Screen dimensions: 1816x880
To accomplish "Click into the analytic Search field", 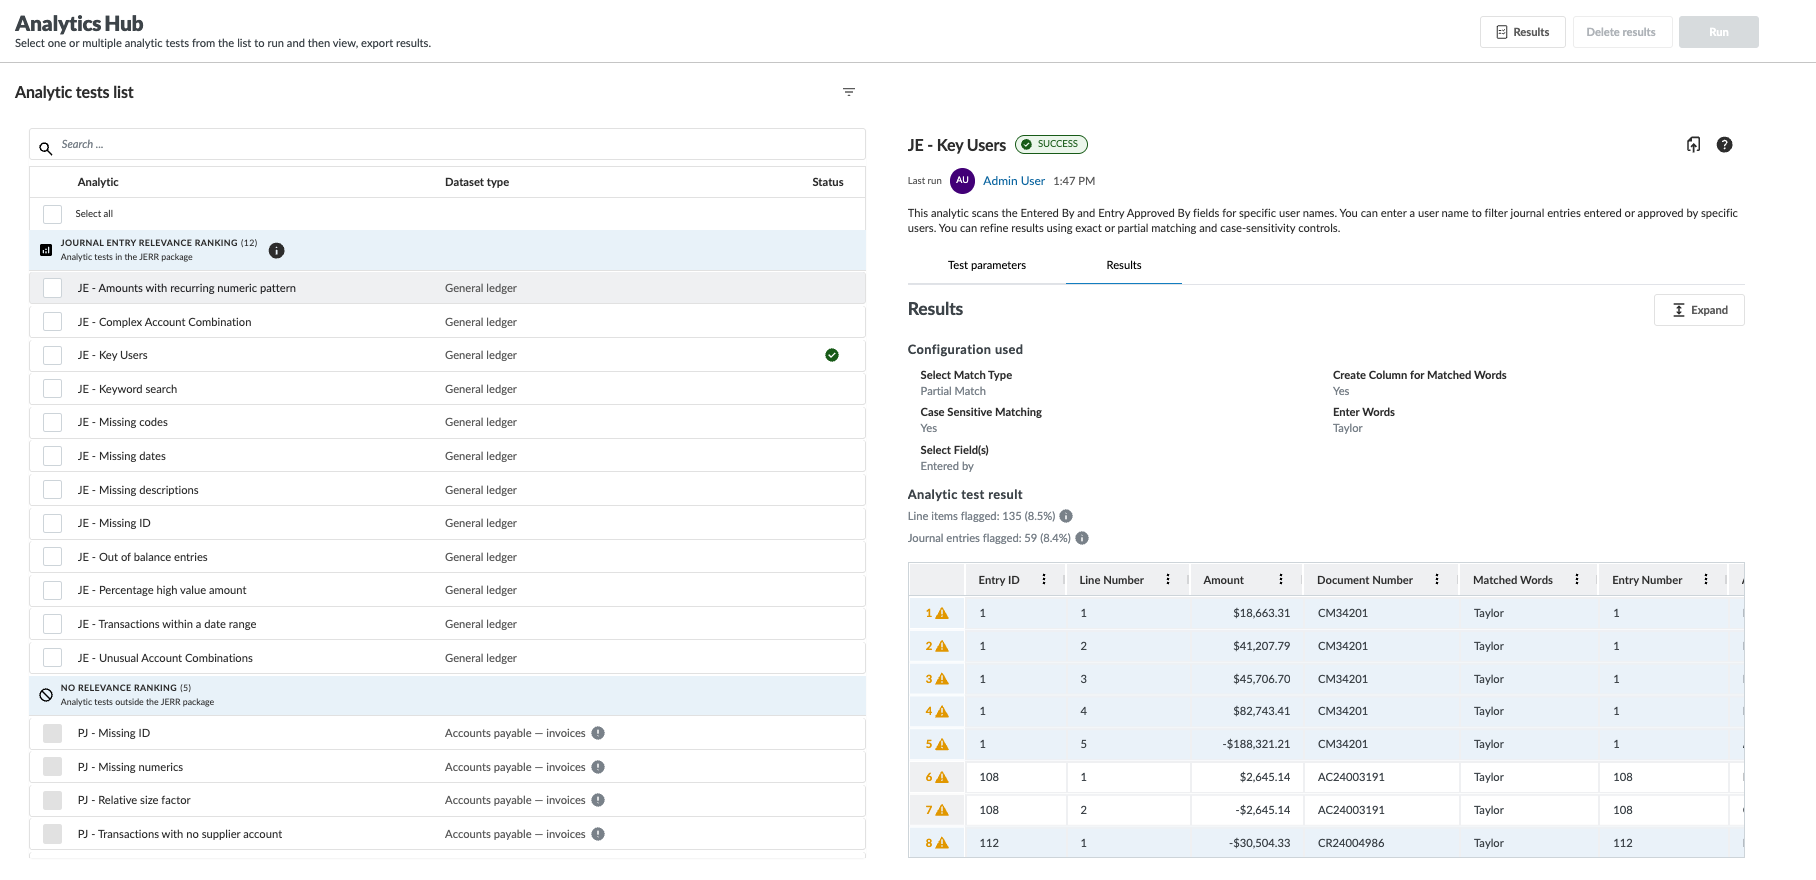I will pyautogui.click(x=447, y=144).
